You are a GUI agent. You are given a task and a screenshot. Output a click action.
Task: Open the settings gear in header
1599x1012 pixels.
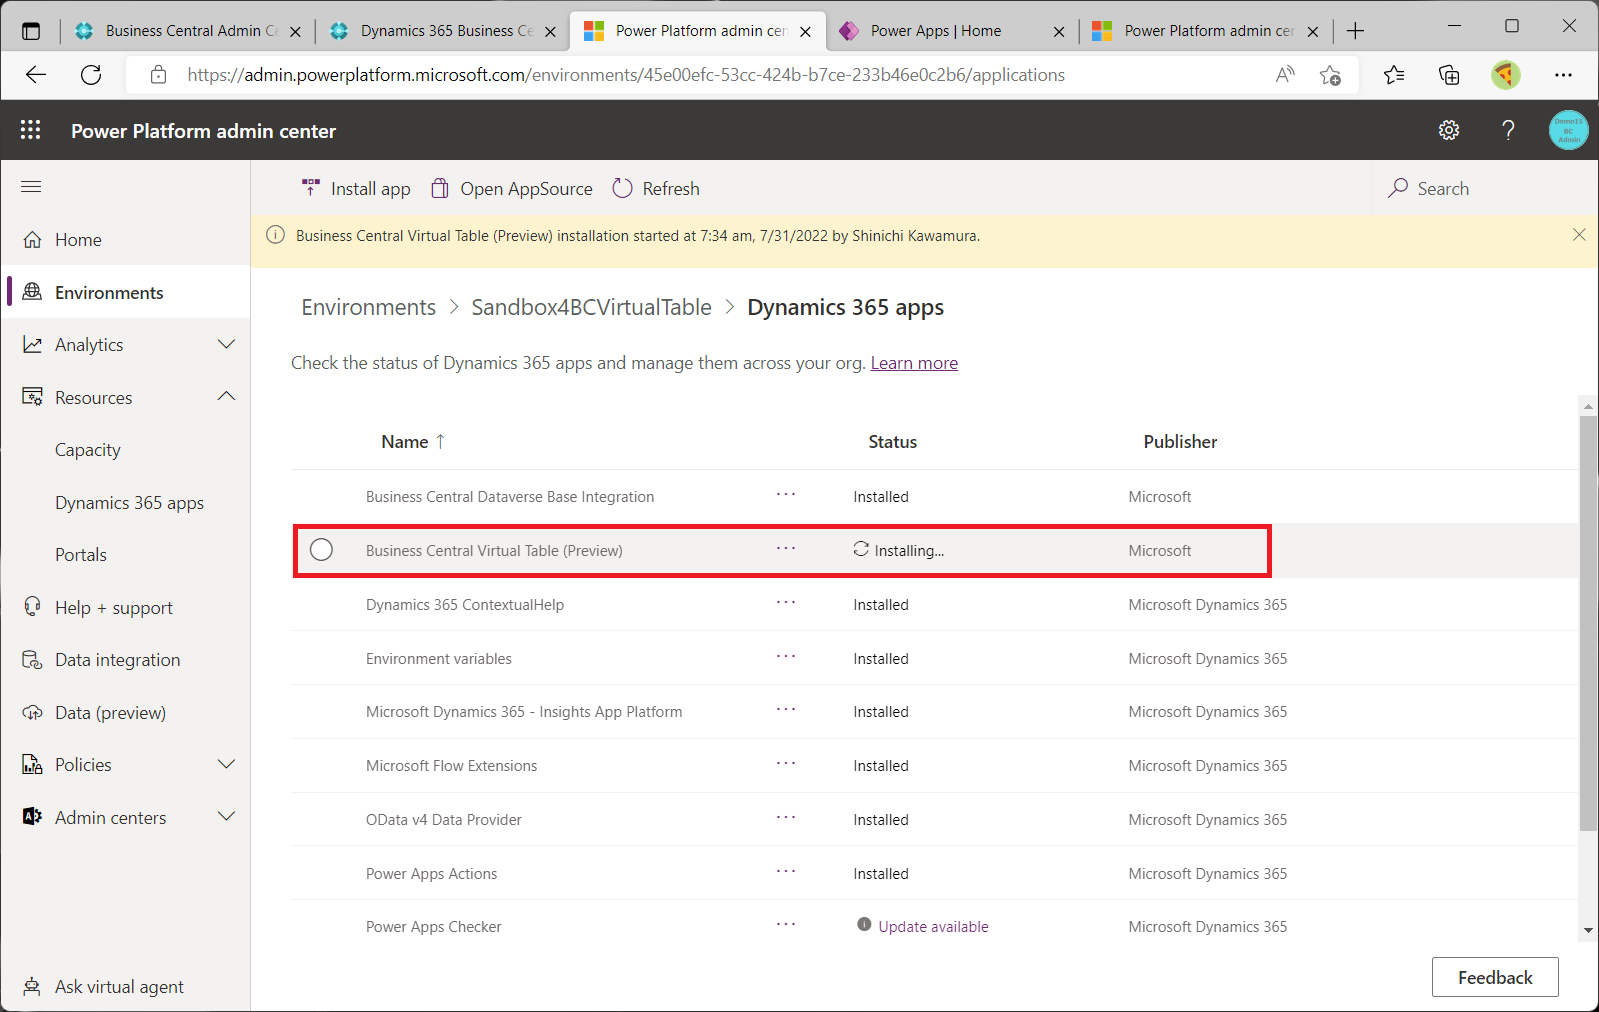click(1448, 130)
